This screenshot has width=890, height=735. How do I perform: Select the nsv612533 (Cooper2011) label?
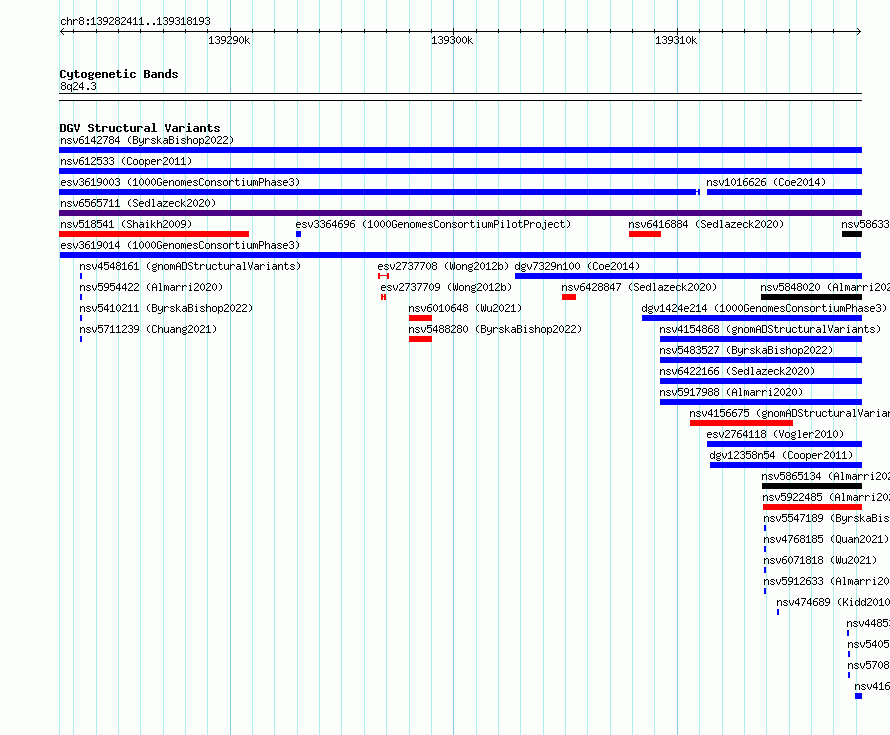[x=126, y=161]
